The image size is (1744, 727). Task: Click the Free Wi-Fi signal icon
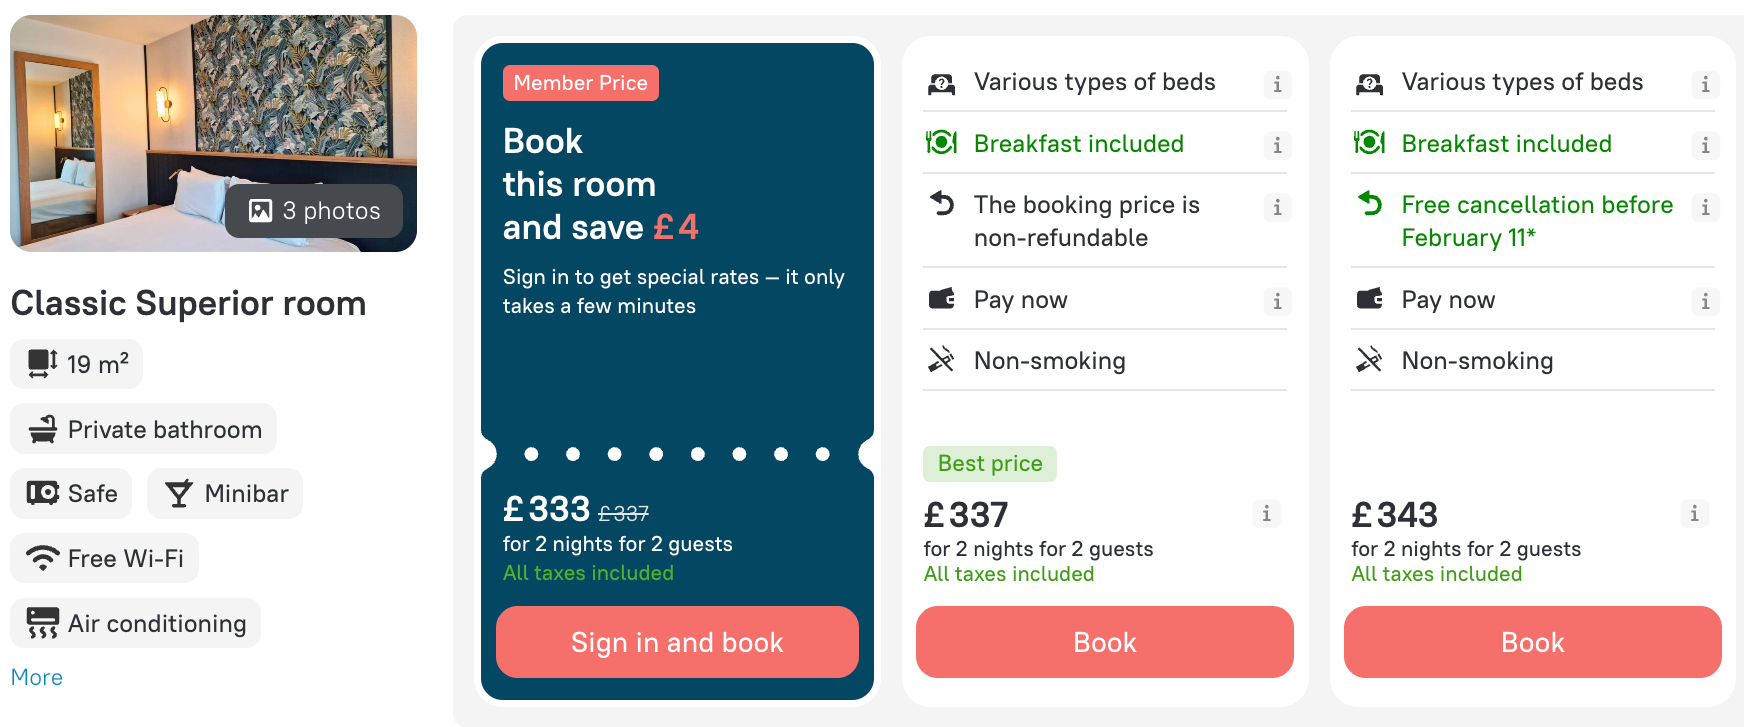click(42, 558)
